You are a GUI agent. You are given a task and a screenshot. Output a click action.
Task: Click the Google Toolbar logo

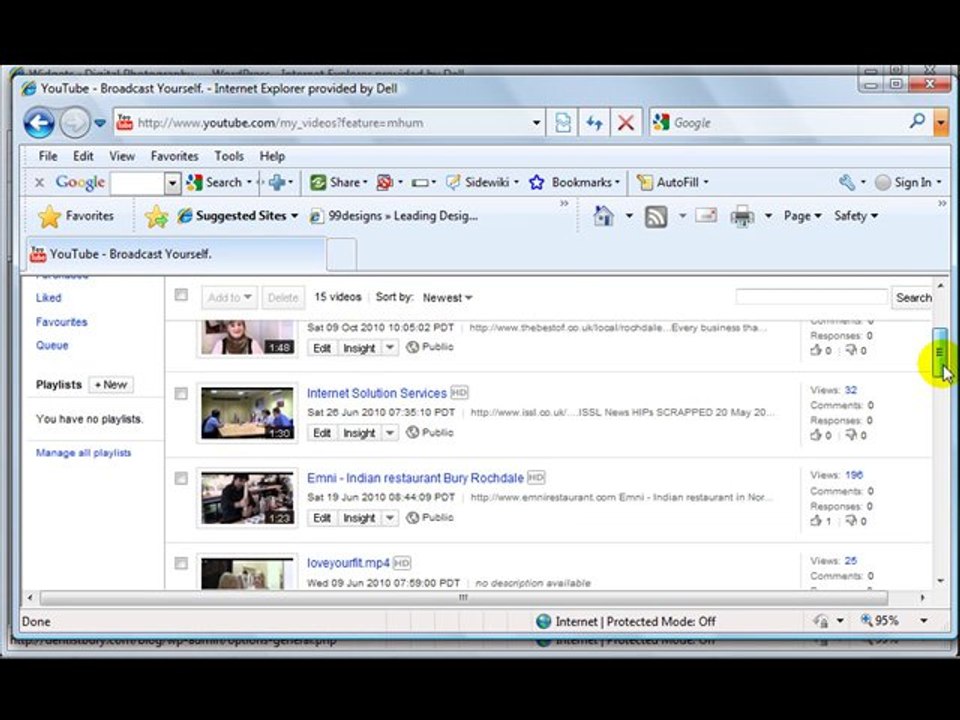point(80,182)
